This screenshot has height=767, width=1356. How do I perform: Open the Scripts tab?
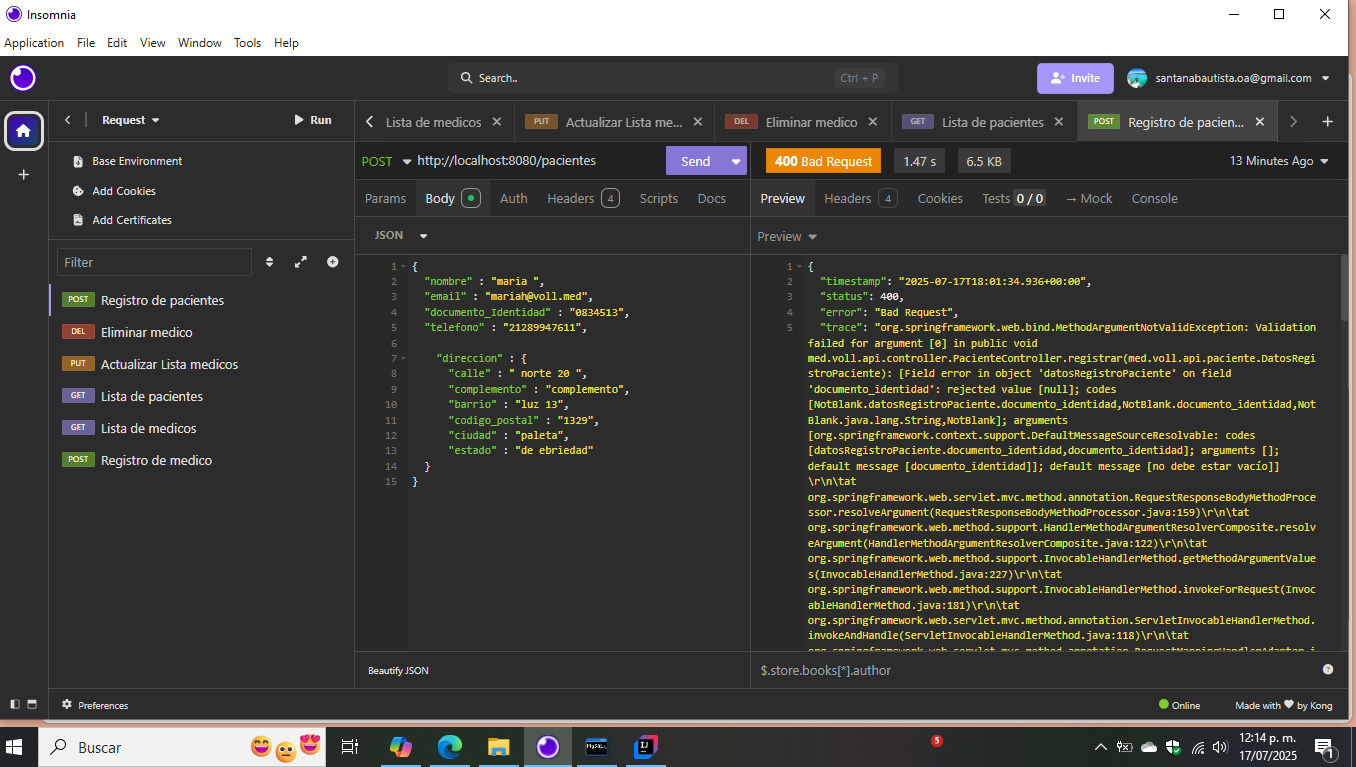[658, 198]
